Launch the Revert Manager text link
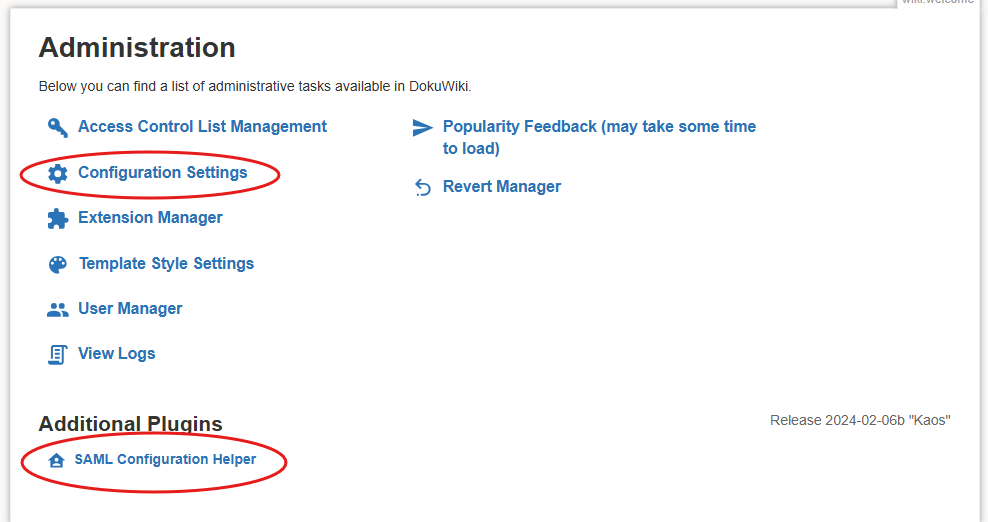 [x=501, y=187]
